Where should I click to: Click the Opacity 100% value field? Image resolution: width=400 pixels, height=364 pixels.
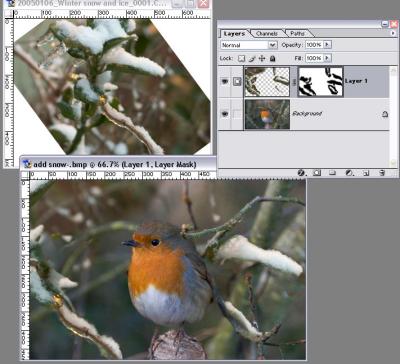pos(314,45)
